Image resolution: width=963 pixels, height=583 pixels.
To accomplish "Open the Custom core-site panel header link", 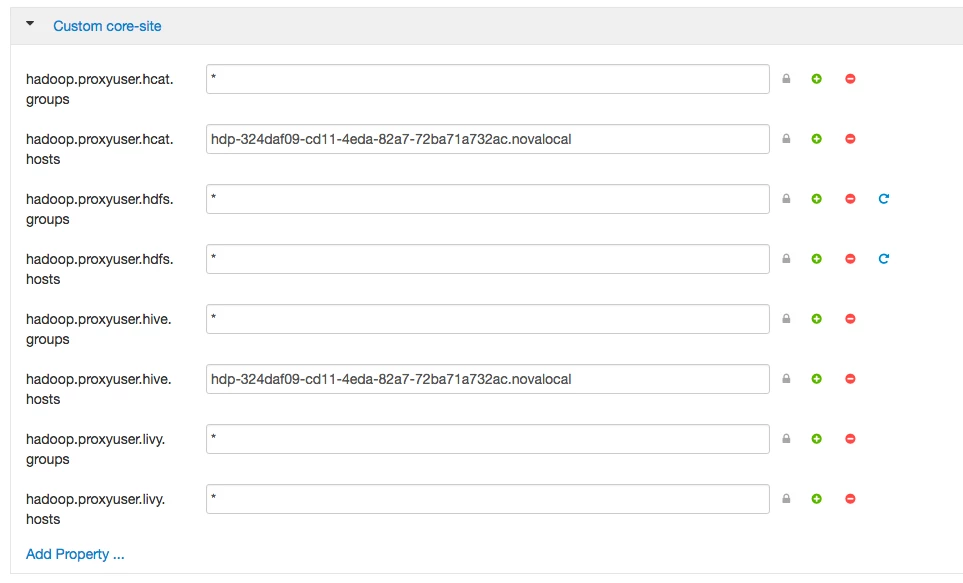I will [107, 26].
